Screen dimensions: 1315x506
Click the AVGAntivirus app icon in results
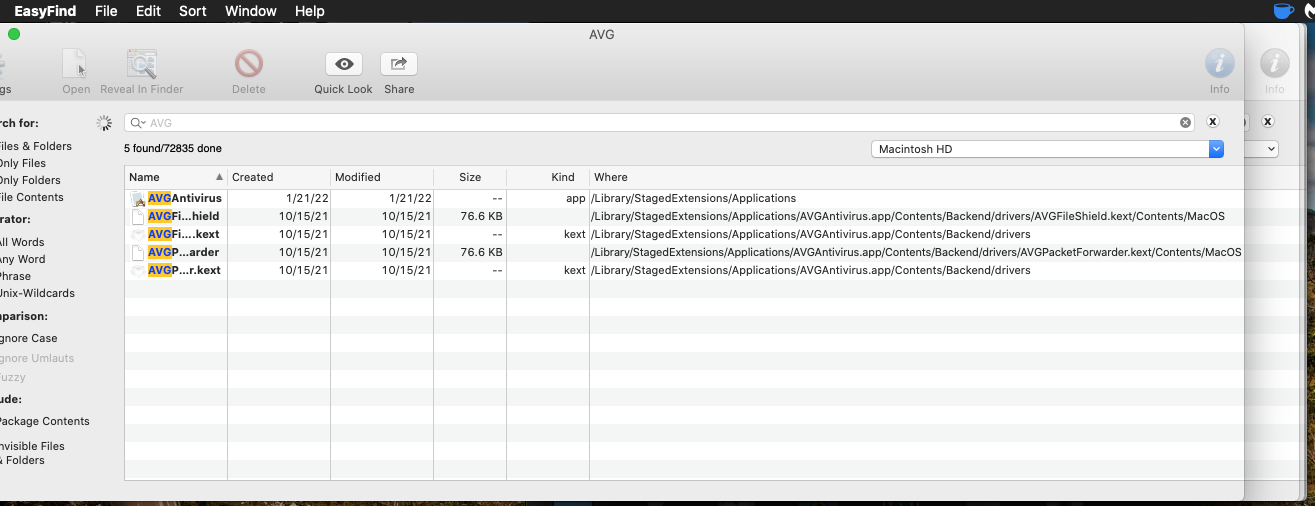pyautogui.click(x=138, y=198)
